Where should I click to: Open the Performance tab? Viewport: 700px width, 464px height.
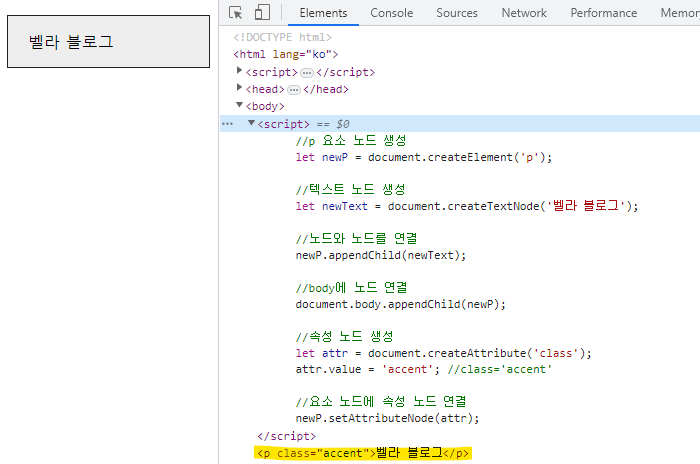pyautogui.click(x=604, y=13)
